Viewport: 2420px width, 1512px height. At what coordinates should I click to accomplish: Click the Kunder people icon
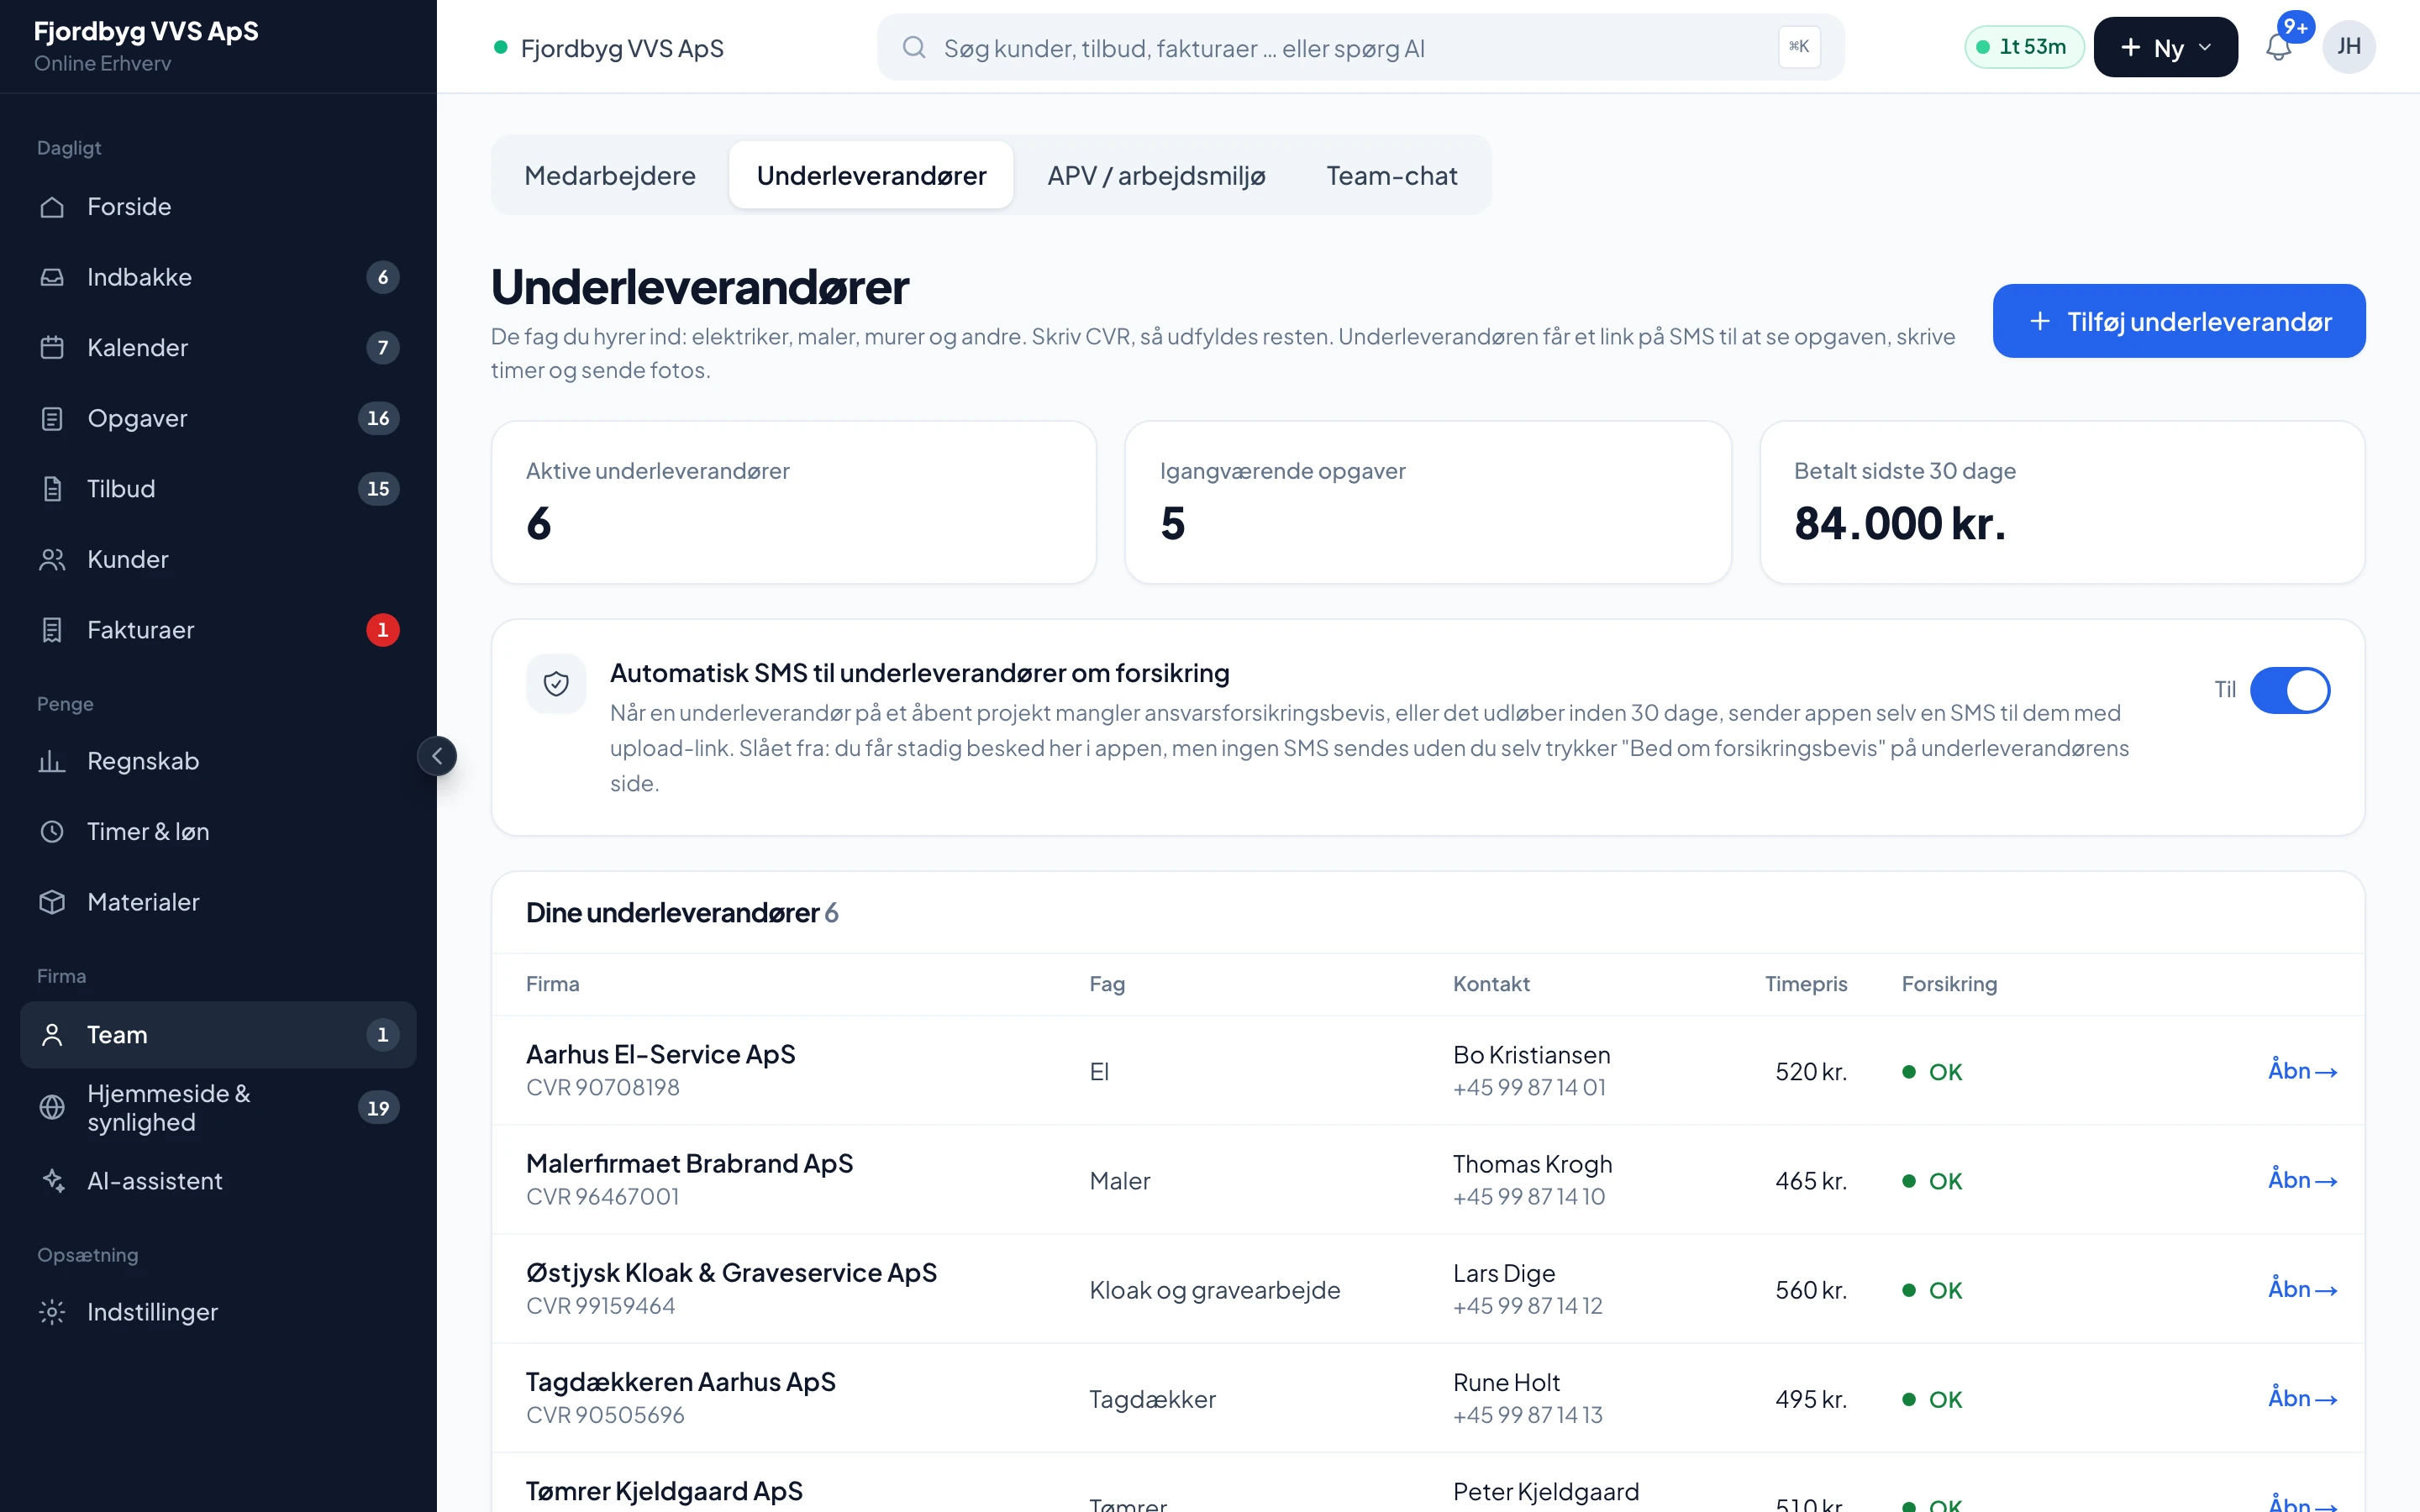tap(52, 560)
